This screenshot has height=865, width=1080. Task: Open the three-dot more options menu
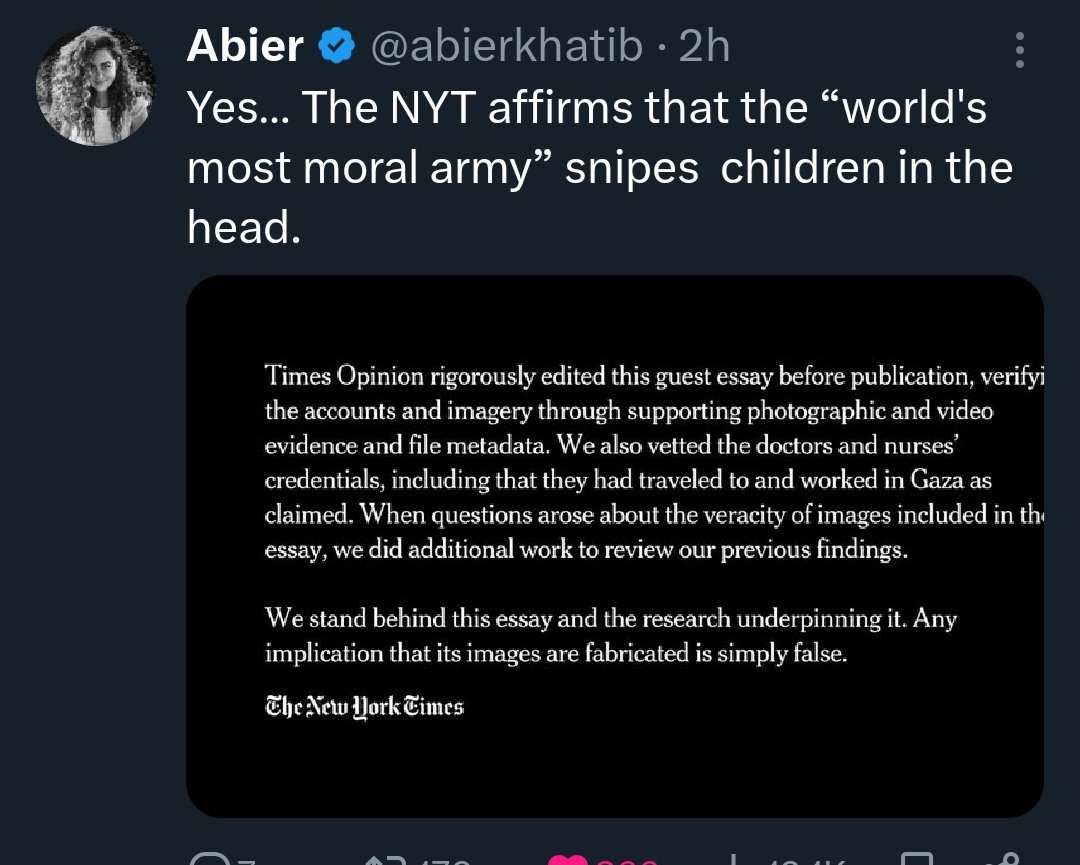tap(1019, 50)
